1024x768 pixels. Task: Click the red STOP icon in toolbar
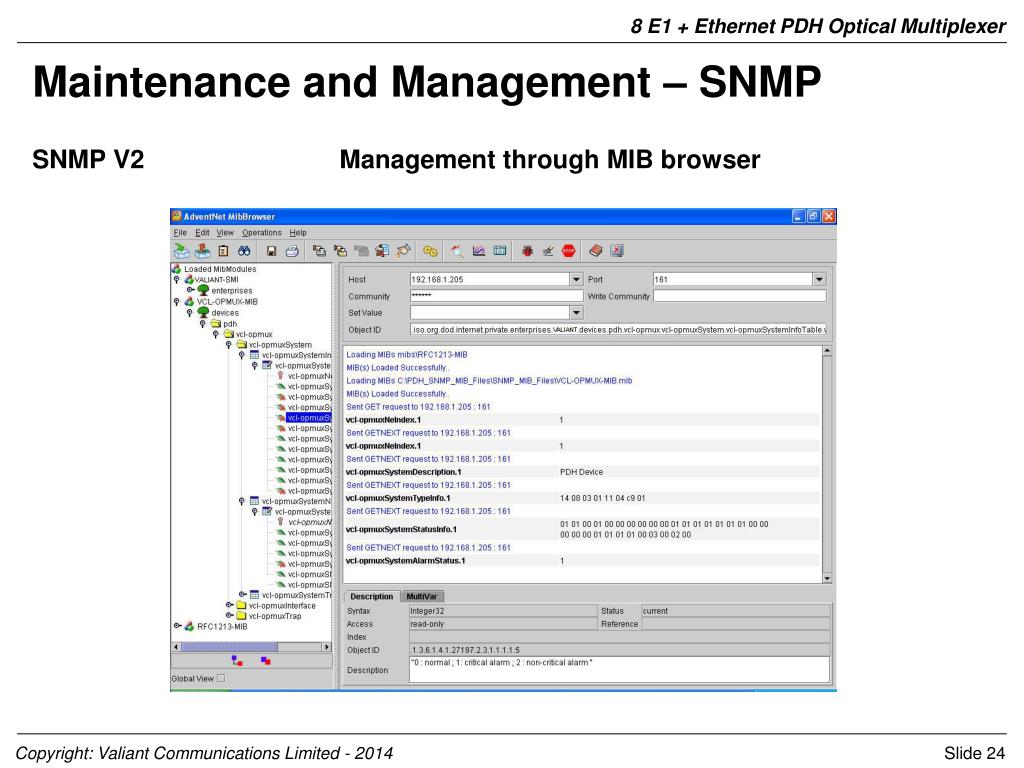click(x=569, y=251)
